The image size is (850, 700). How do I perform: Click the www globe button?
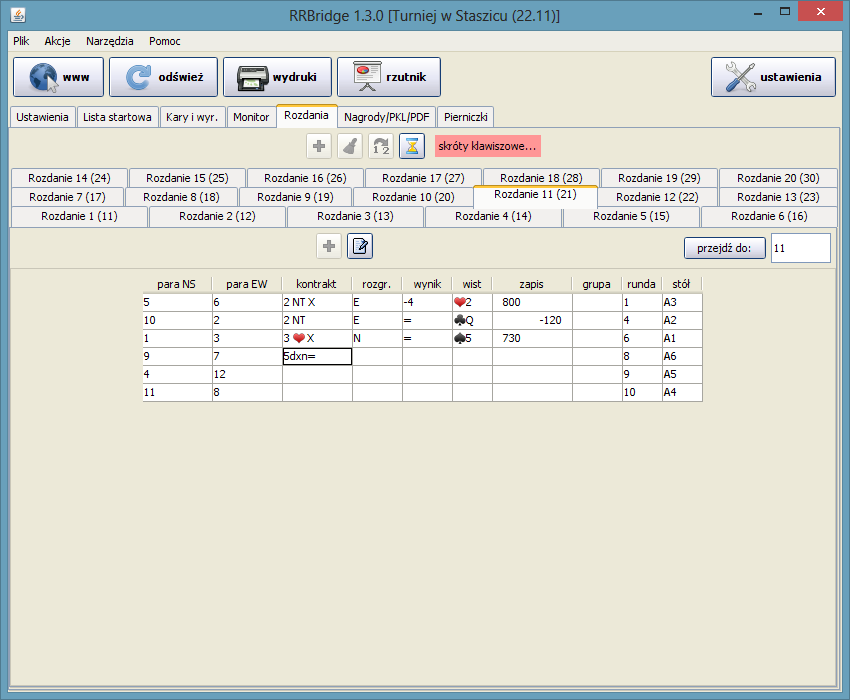(58, 77)
